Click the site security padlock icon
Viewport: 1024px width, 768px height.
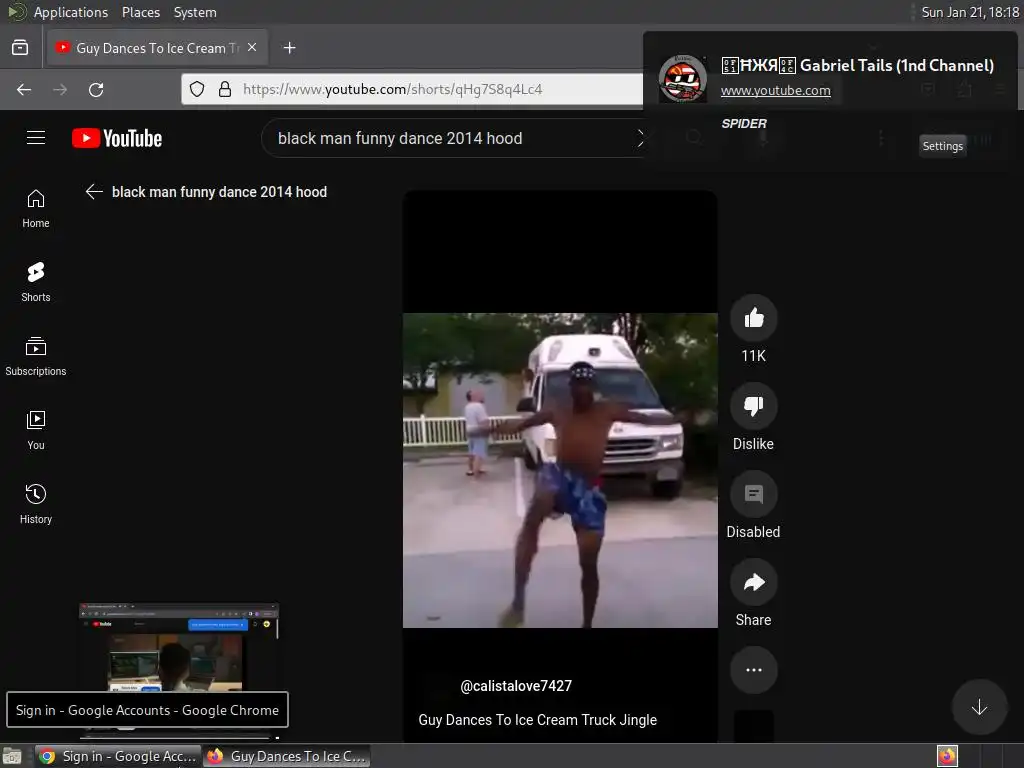(225, 89)
